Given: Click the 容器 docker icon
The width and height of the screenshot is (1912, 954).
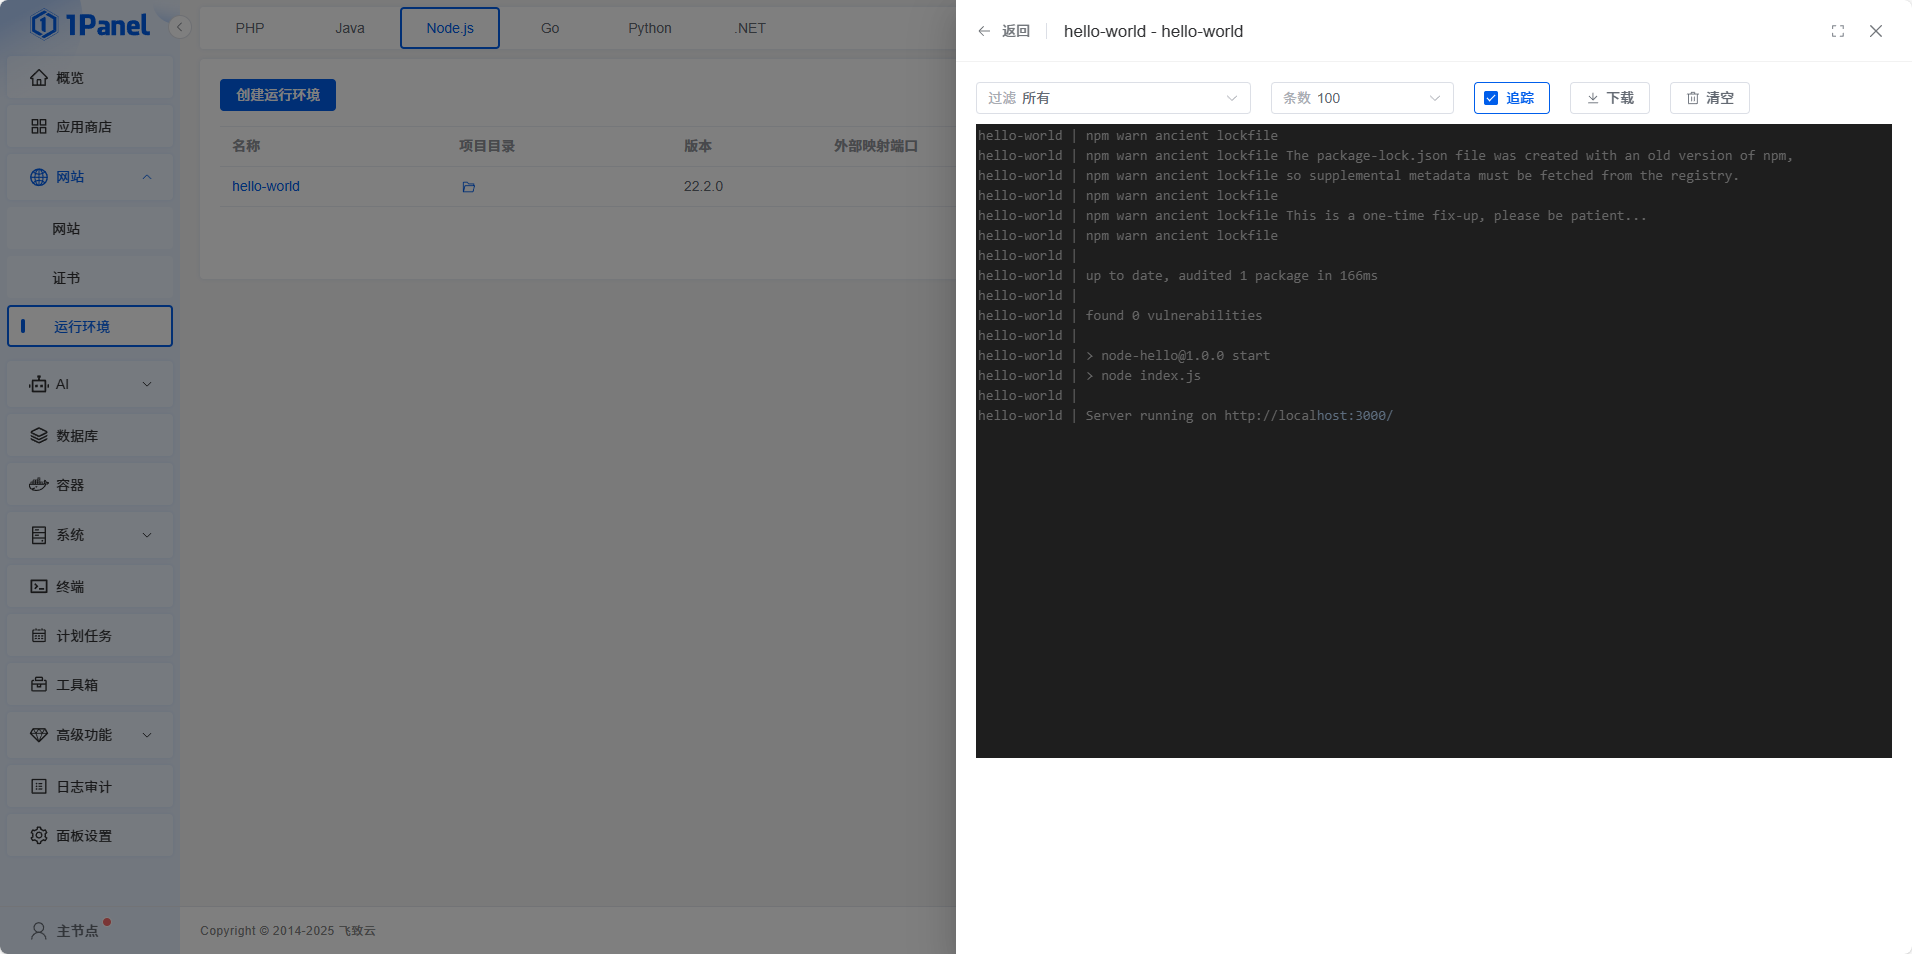Looking at the screenshot, I should pos(39,485).
